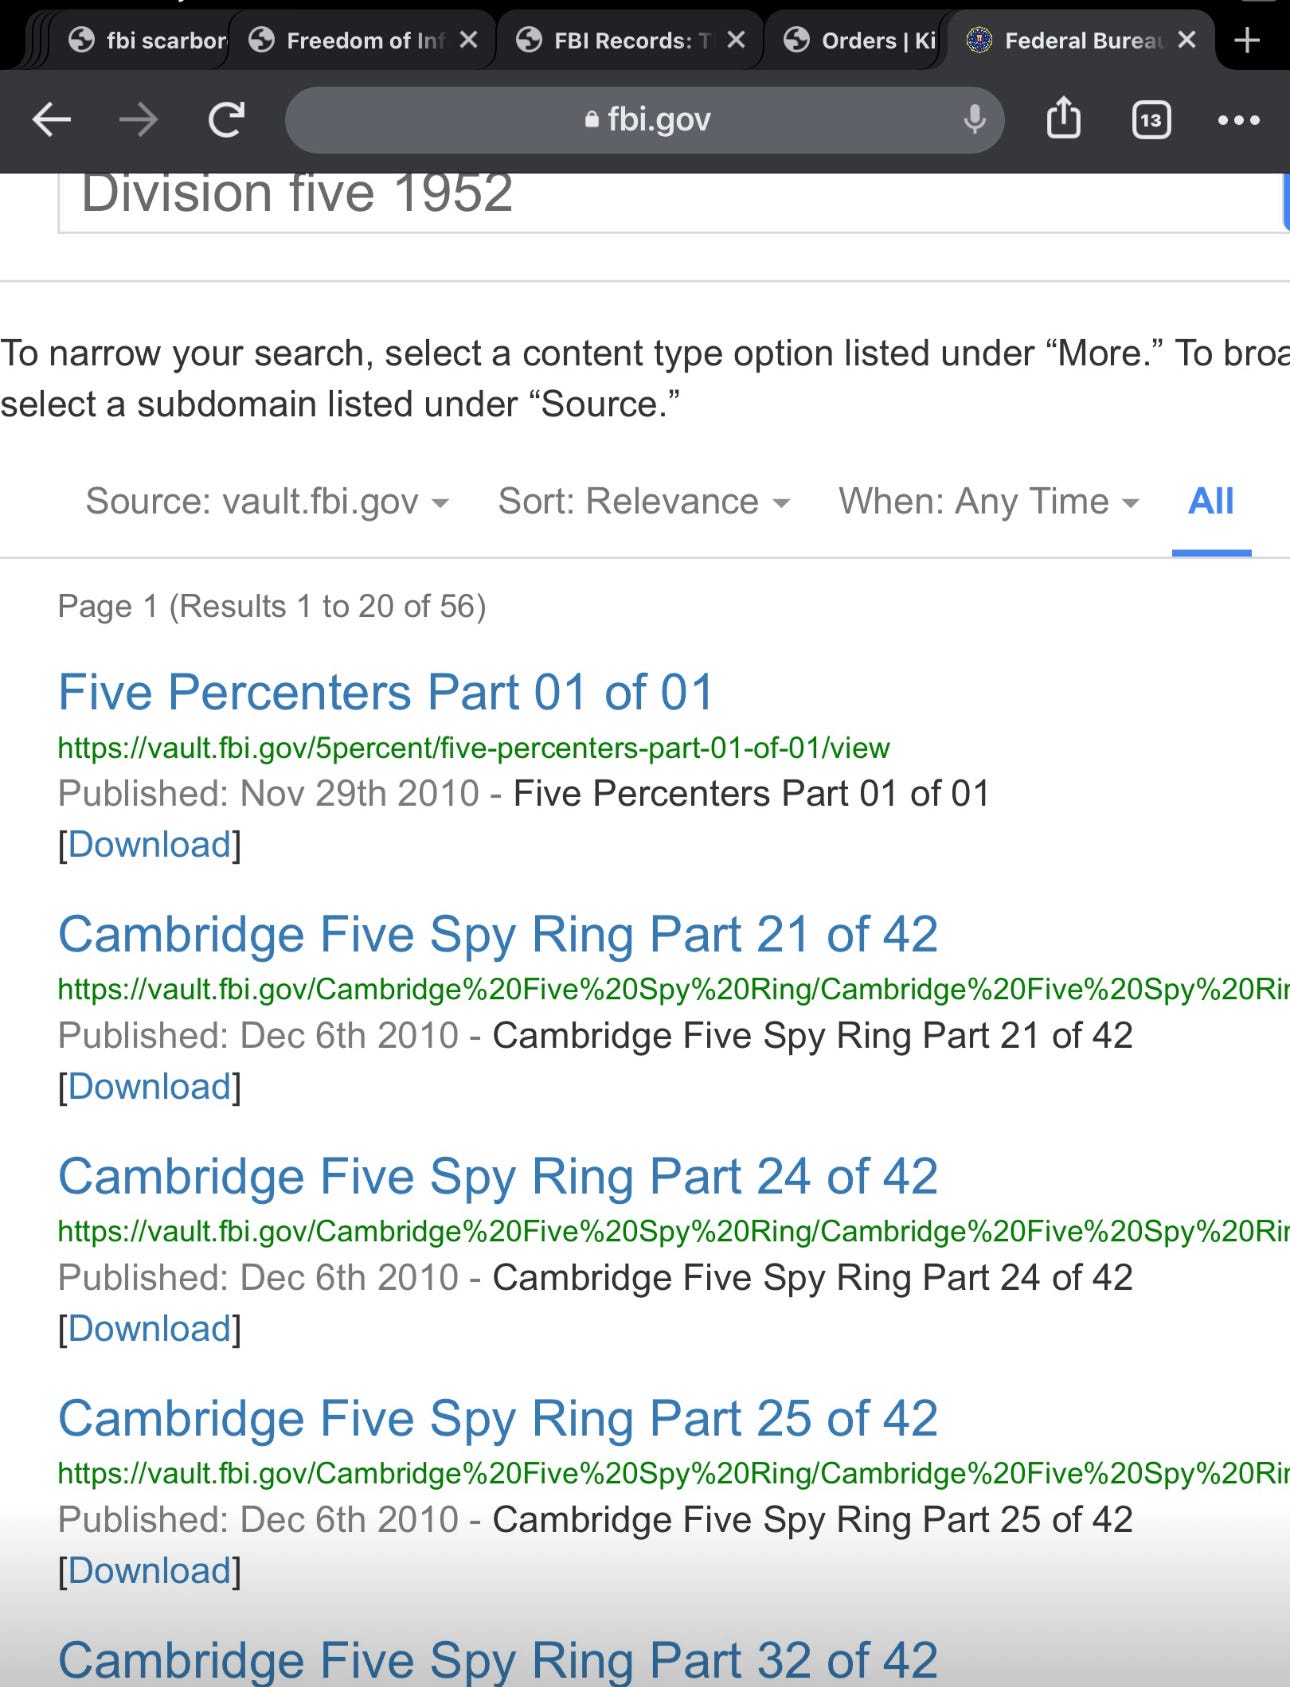Open Cambridge Five Spy Ring Part 32 title

(498, 1660)
